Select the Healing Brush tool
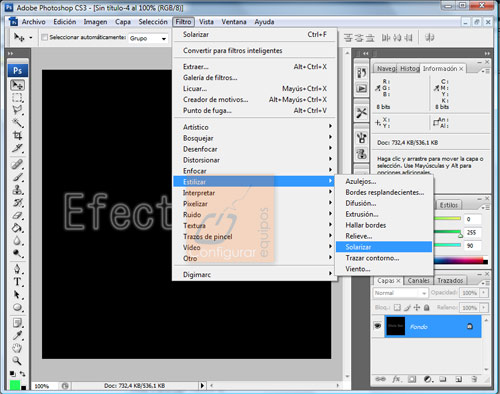 [x=17, y=164]
